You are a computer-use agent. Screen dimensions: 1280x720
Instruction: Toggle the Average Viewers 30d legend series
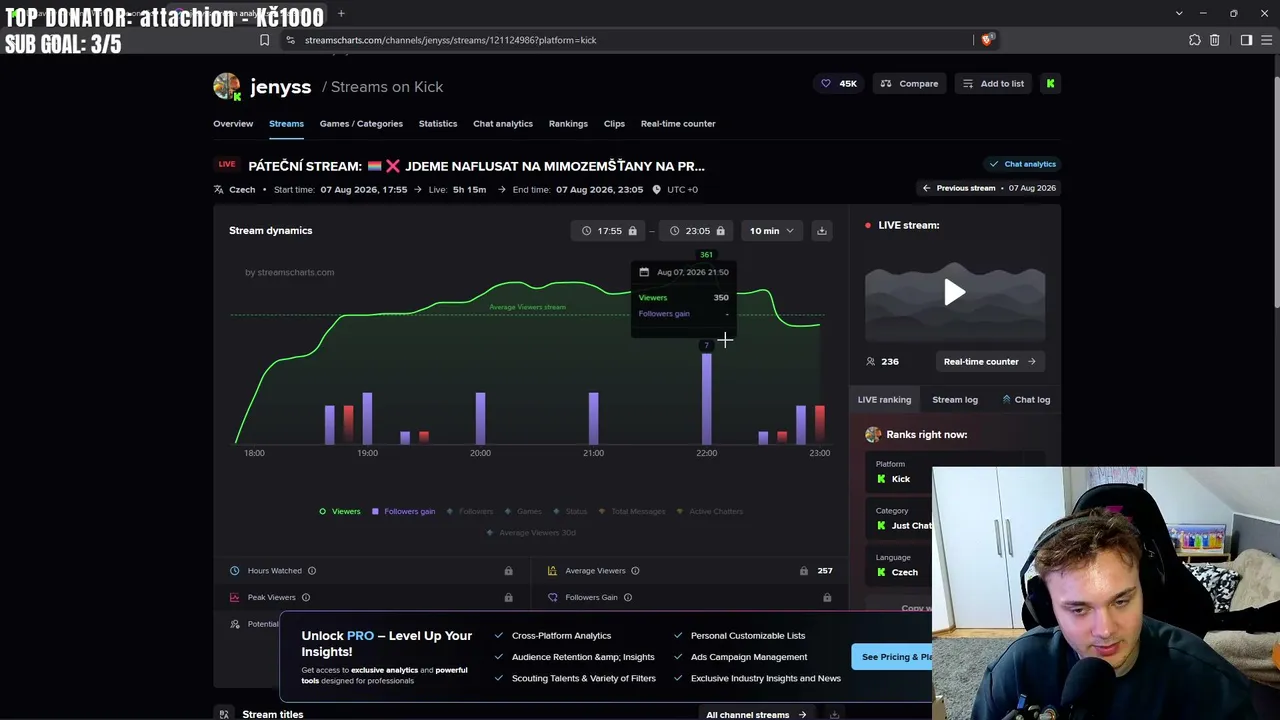click(x=531, y=533)
